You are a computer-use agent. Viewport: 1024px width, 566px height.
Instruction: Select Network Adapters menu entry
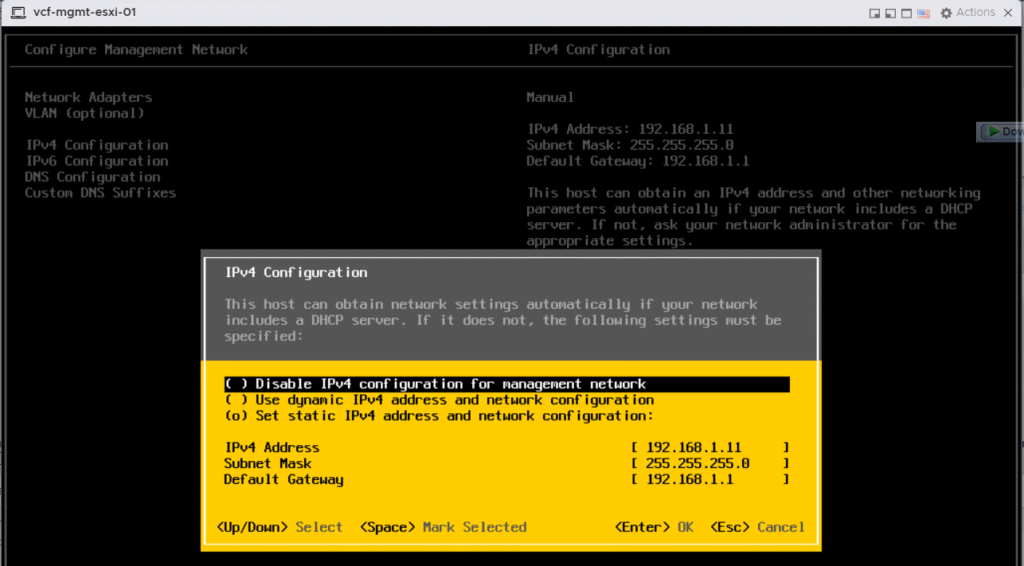coord(88,97)
